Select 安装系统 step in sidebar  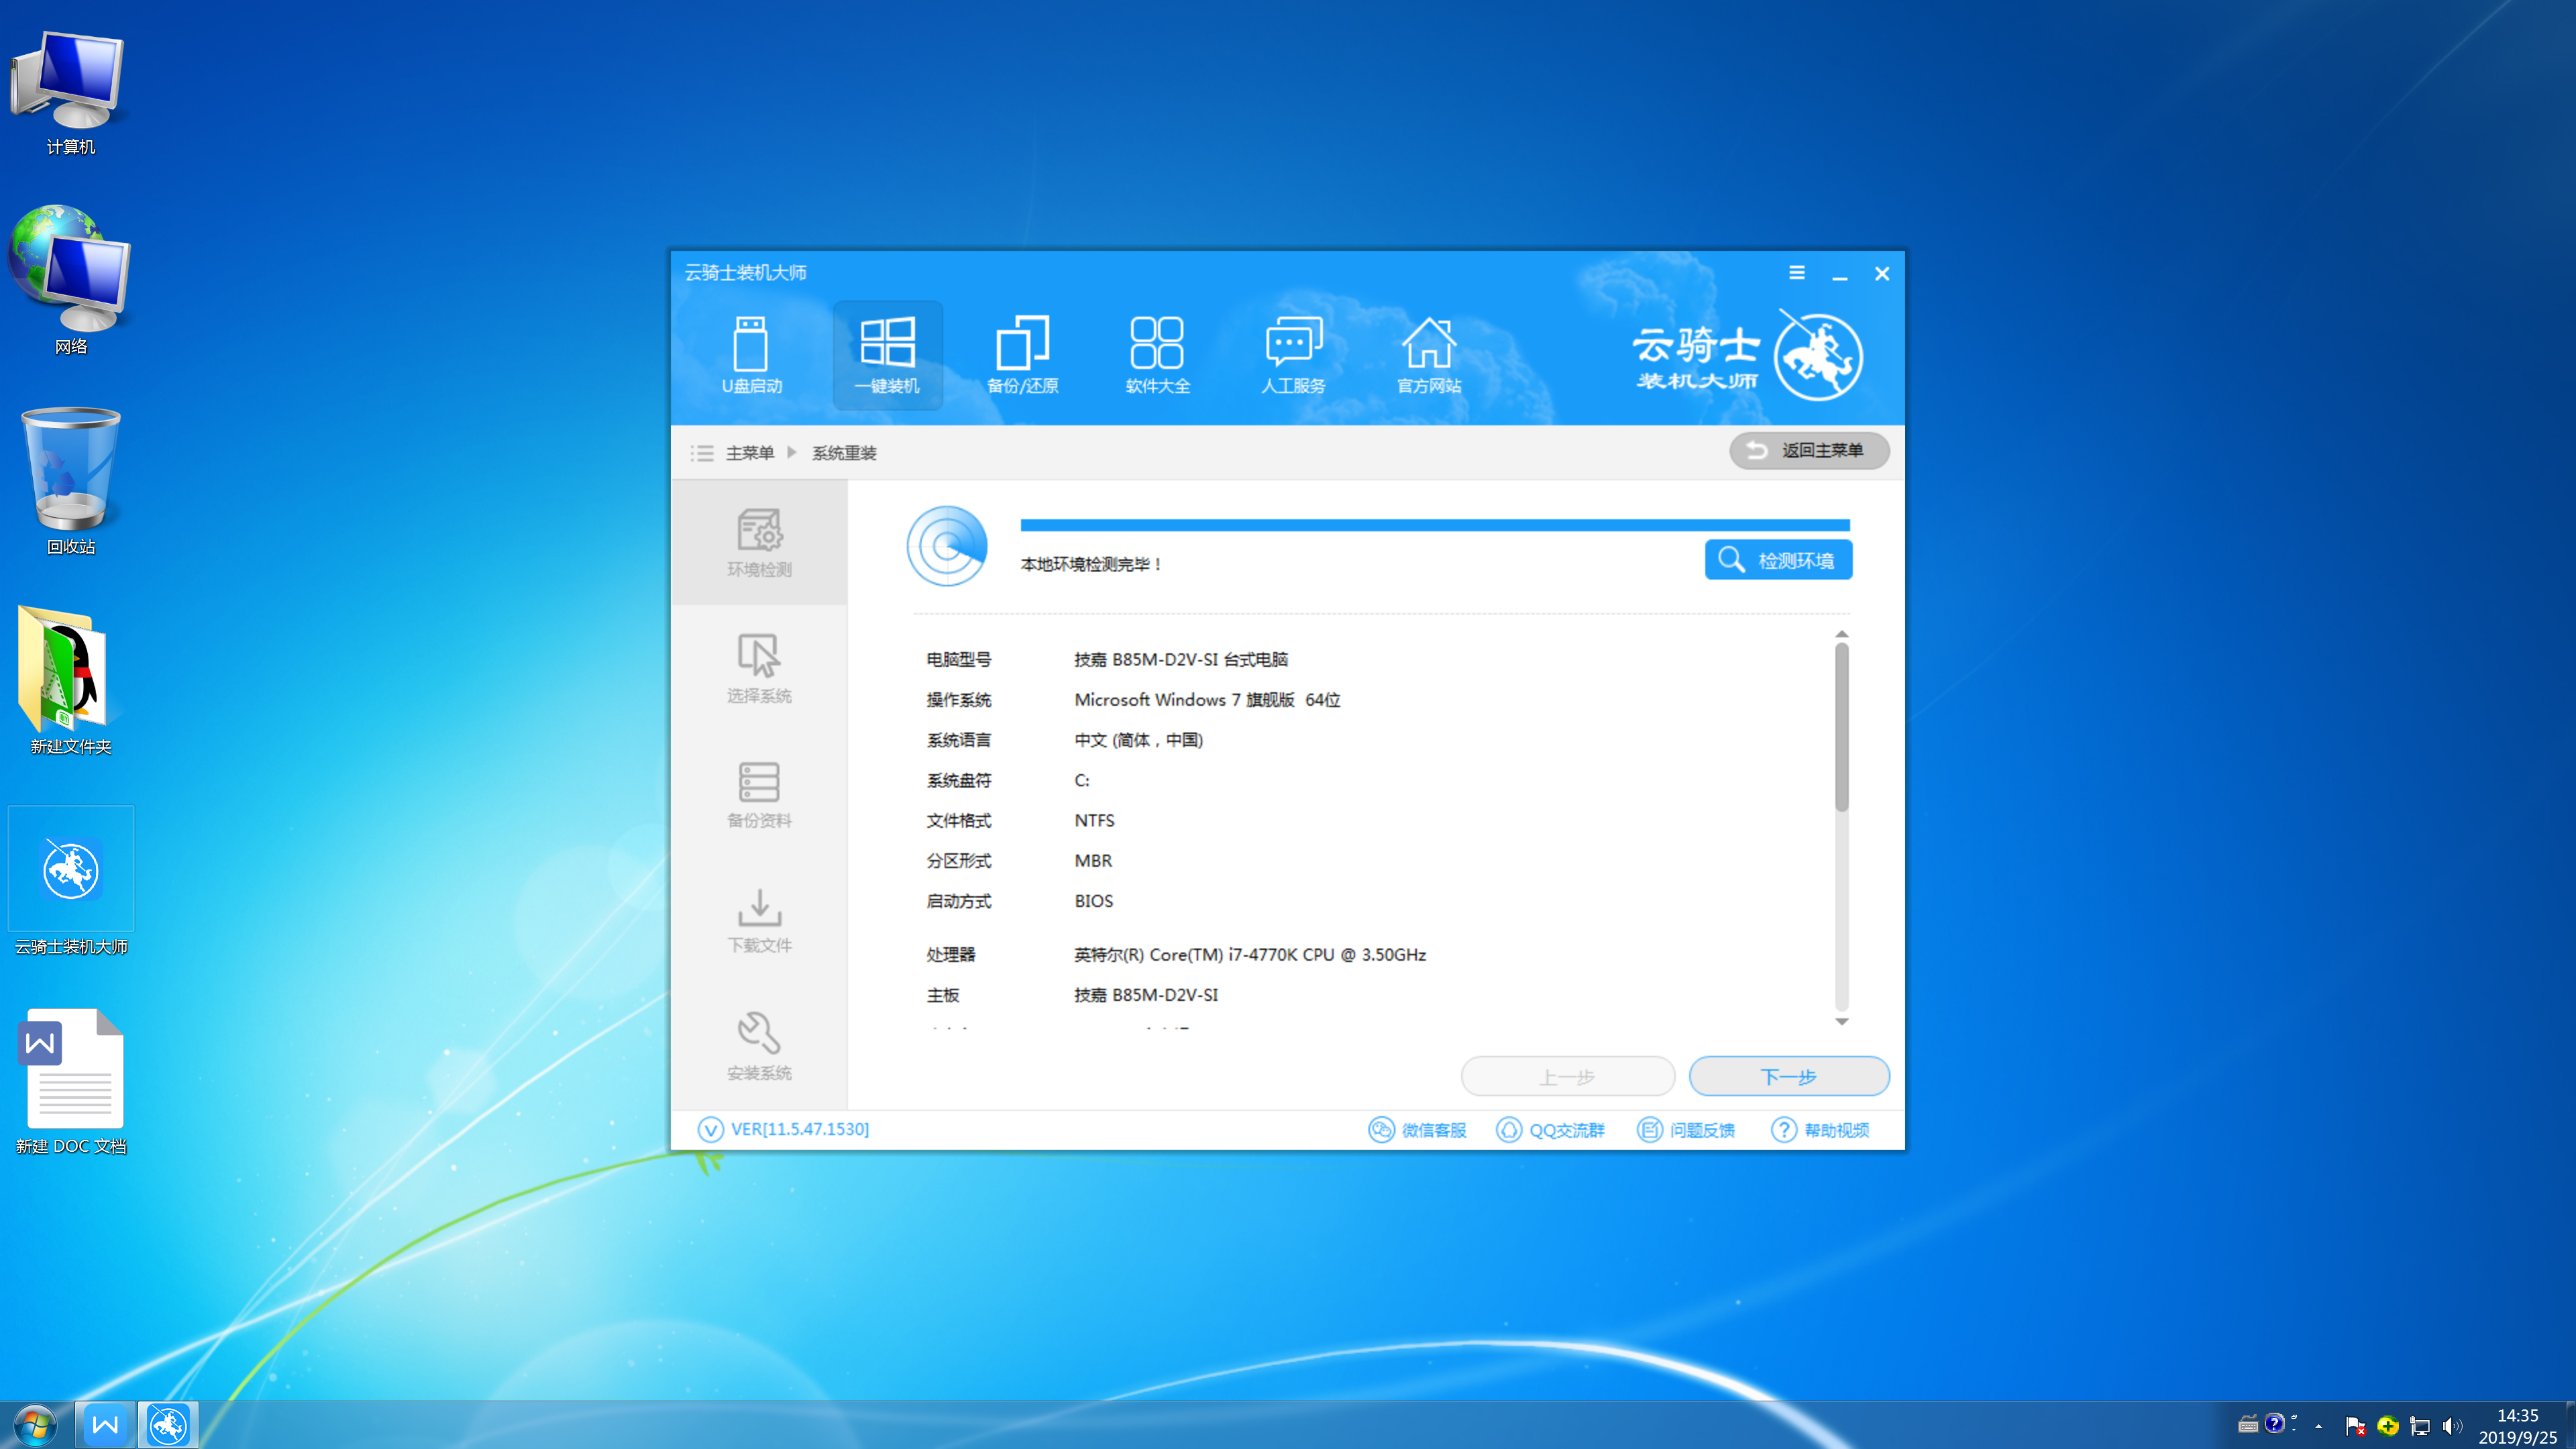pos(759,1046)
